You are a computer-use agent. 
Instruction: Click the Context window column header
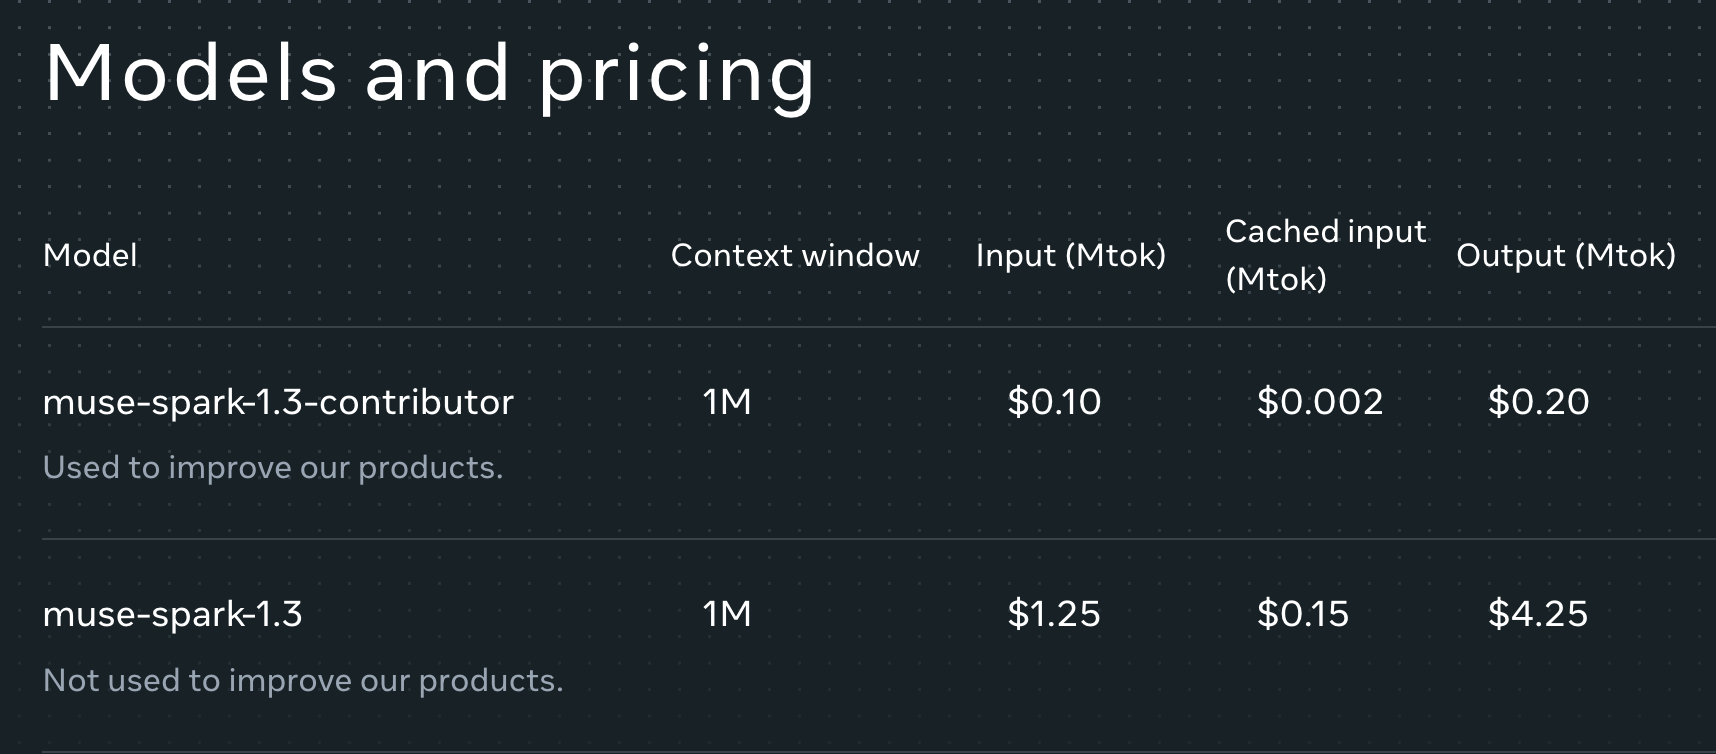pyautogui.click(x=795, y=255)
